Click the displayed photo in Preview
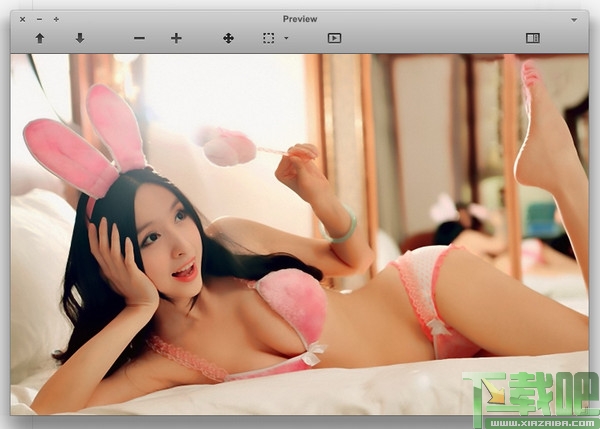 point(300,234)
